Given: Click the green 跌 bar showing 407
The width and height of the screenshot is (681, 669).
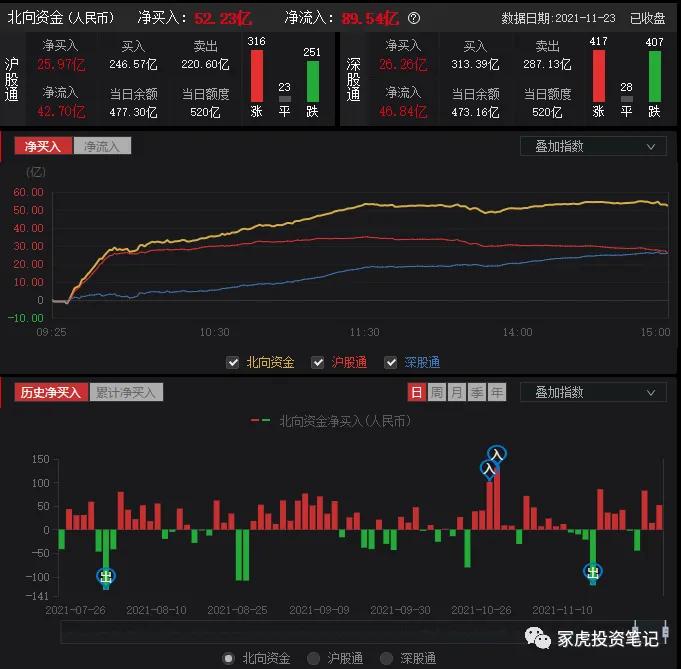Looking at the screenshot, I should pos(655,76).
